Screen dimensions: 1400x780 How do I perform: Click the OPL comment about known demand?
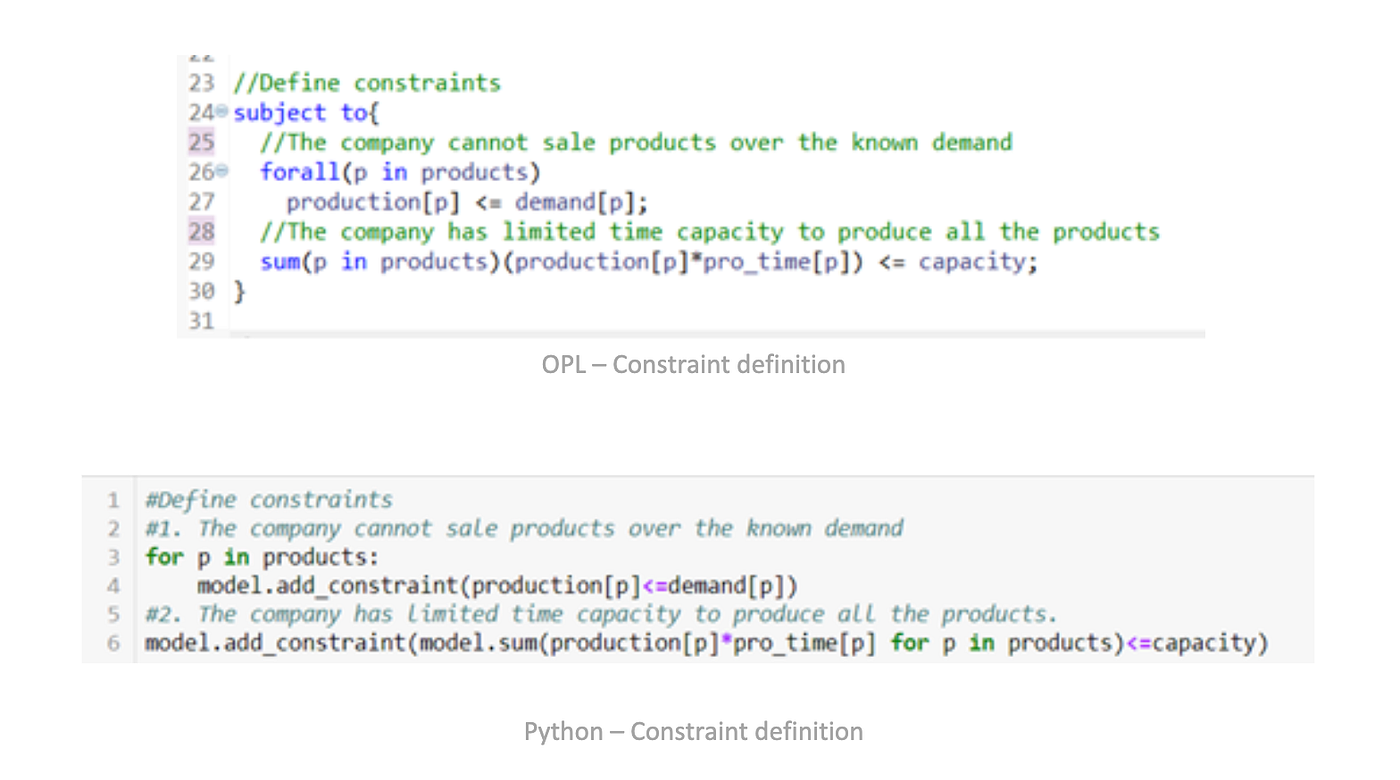coord(636,142)
